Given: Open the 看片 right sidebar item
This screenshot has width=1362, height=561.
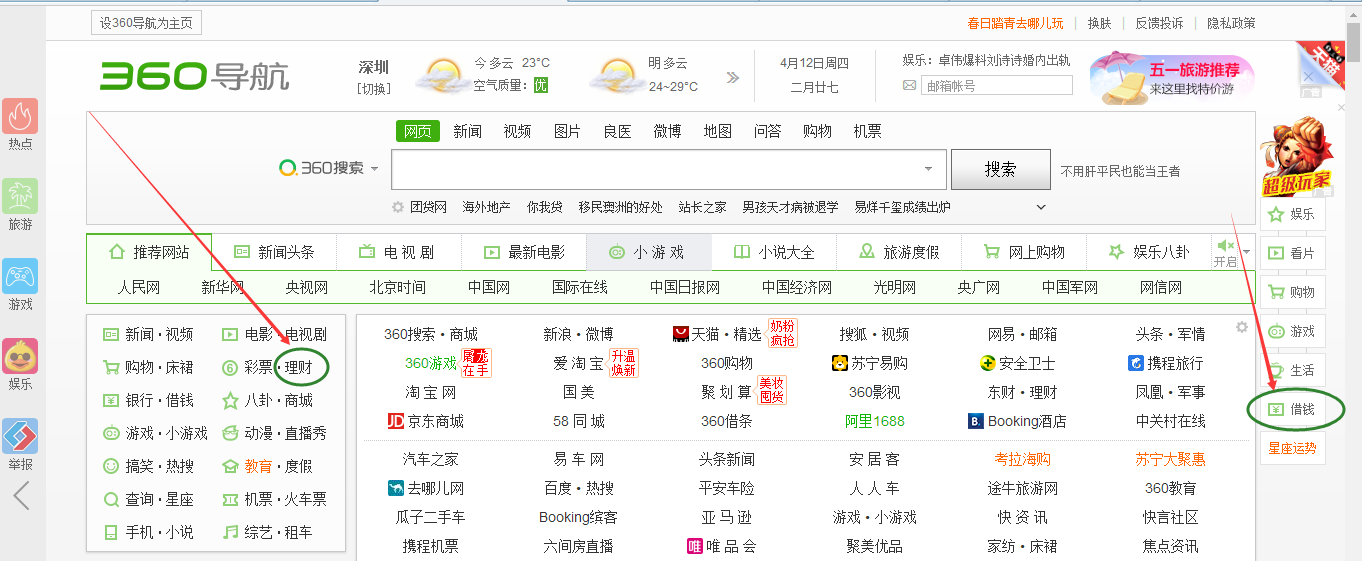Looking at the screenshot, I should [x=1292, y=253].
